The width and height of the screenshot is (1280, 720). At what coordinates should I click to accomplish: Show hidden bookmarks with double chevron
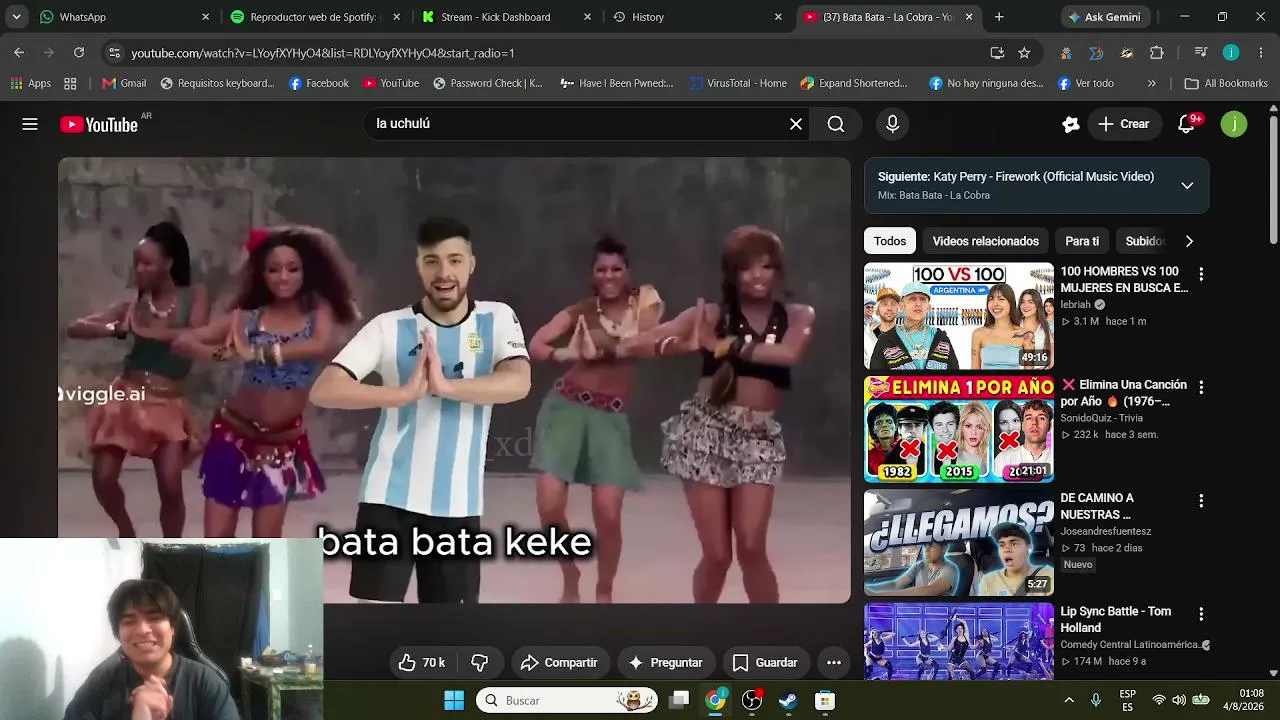(x=1152, y=83)
